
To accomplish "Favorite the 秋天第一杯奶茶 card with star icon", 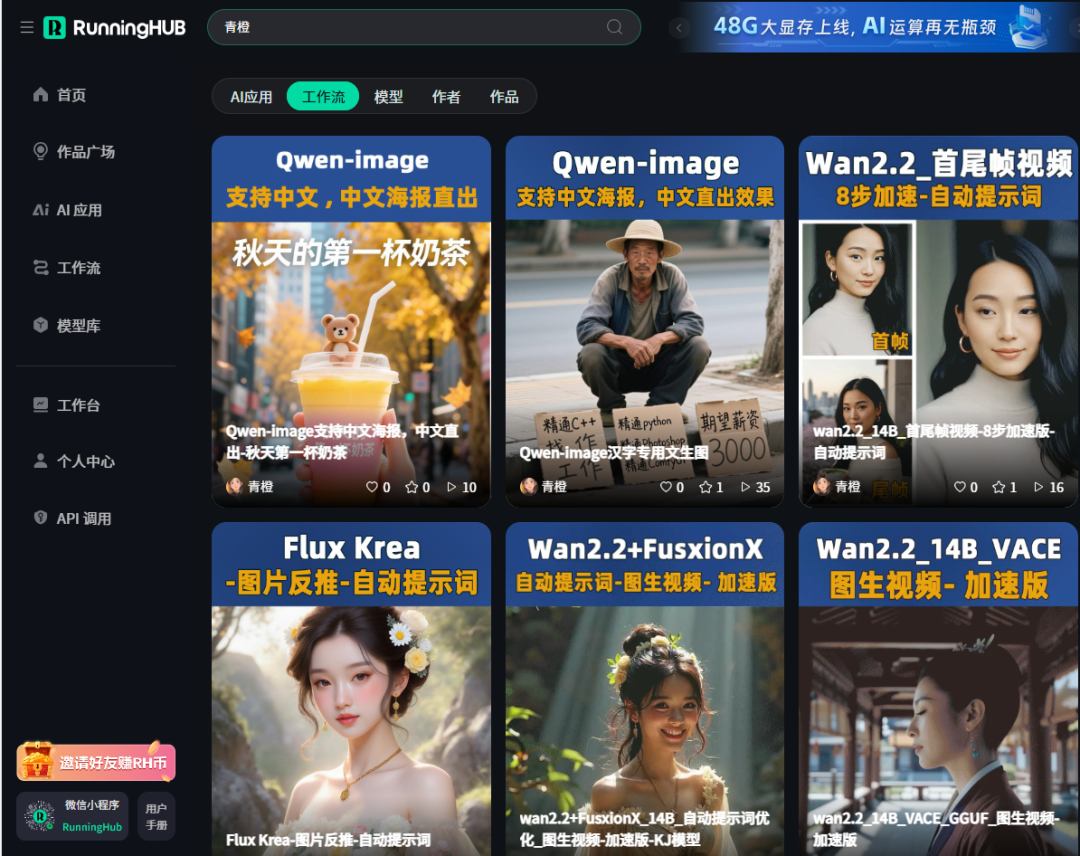I will coord(412,487).
